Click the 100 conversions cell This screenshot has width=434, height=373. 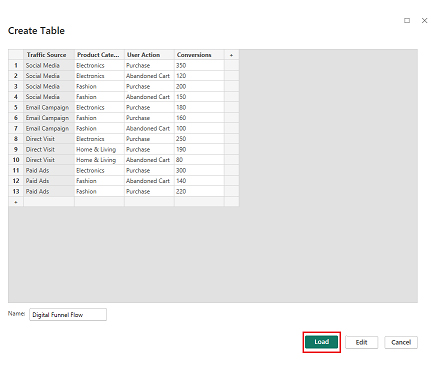point(199,129)
